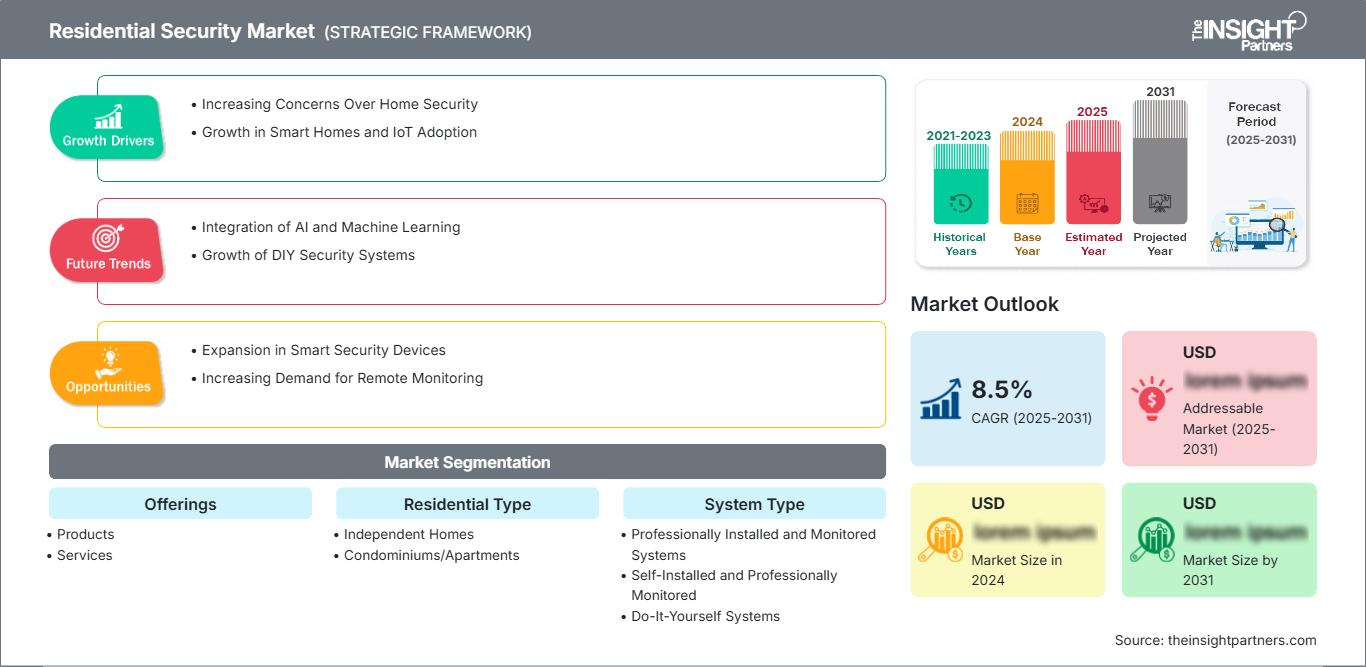Select the Base Year calendar icon
This screenshot has width=1366, height=667.
click(1026, 201)
